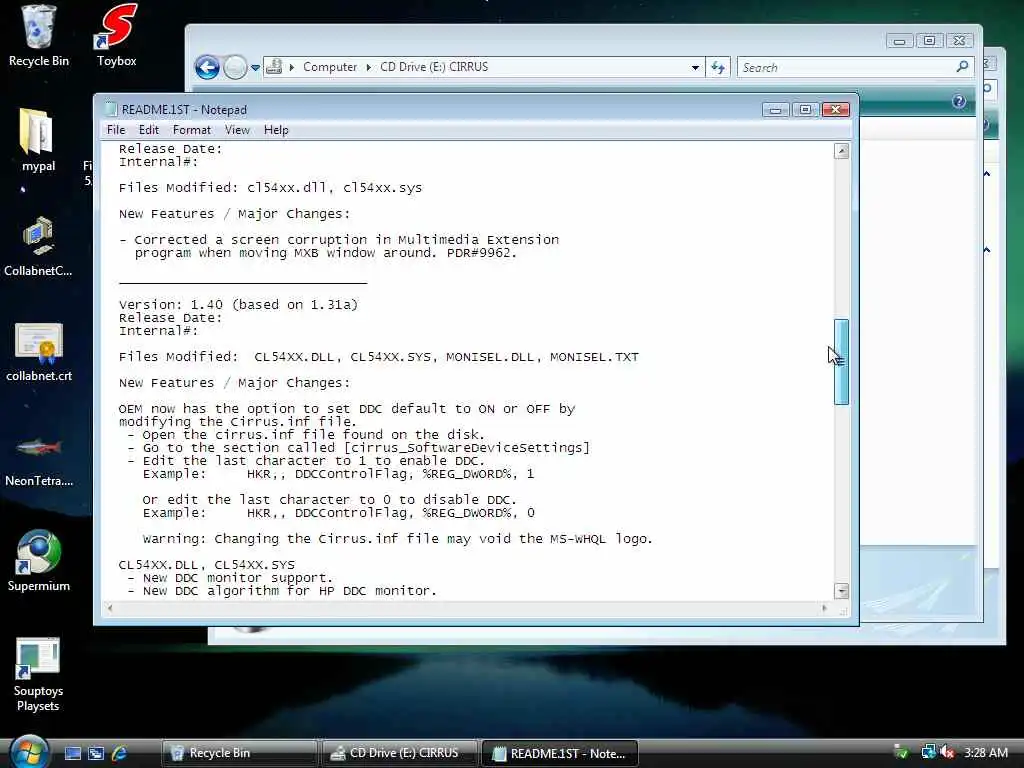Open Notepad Edit menu

(x=149, y=130)
